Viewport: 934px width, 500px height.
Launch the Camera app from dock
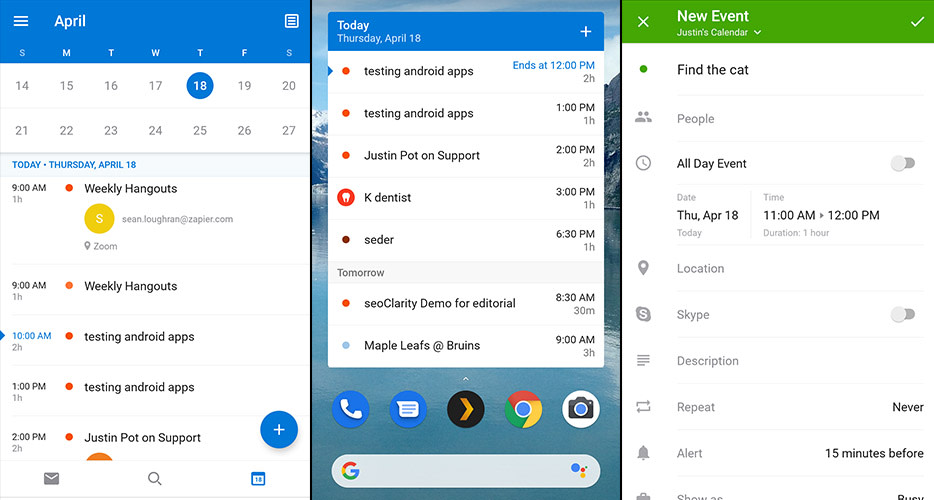pyautogui.click(x=581, y=408)
